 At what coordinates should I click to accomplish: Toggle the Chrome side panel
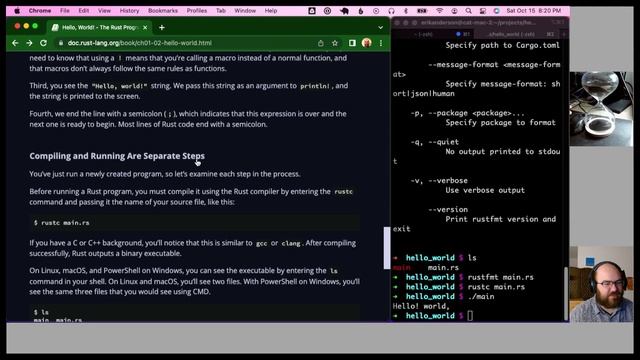pos(352,43)
